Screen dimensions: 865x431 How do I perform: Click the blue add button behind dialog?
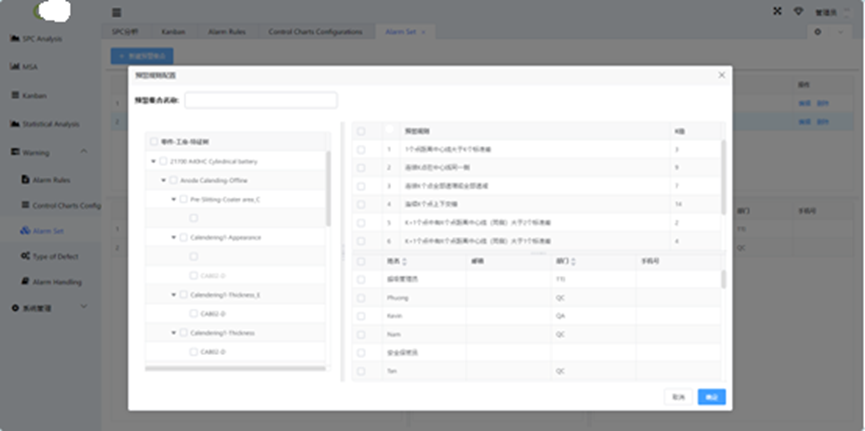pyautogui.click(x=142, y=56)
